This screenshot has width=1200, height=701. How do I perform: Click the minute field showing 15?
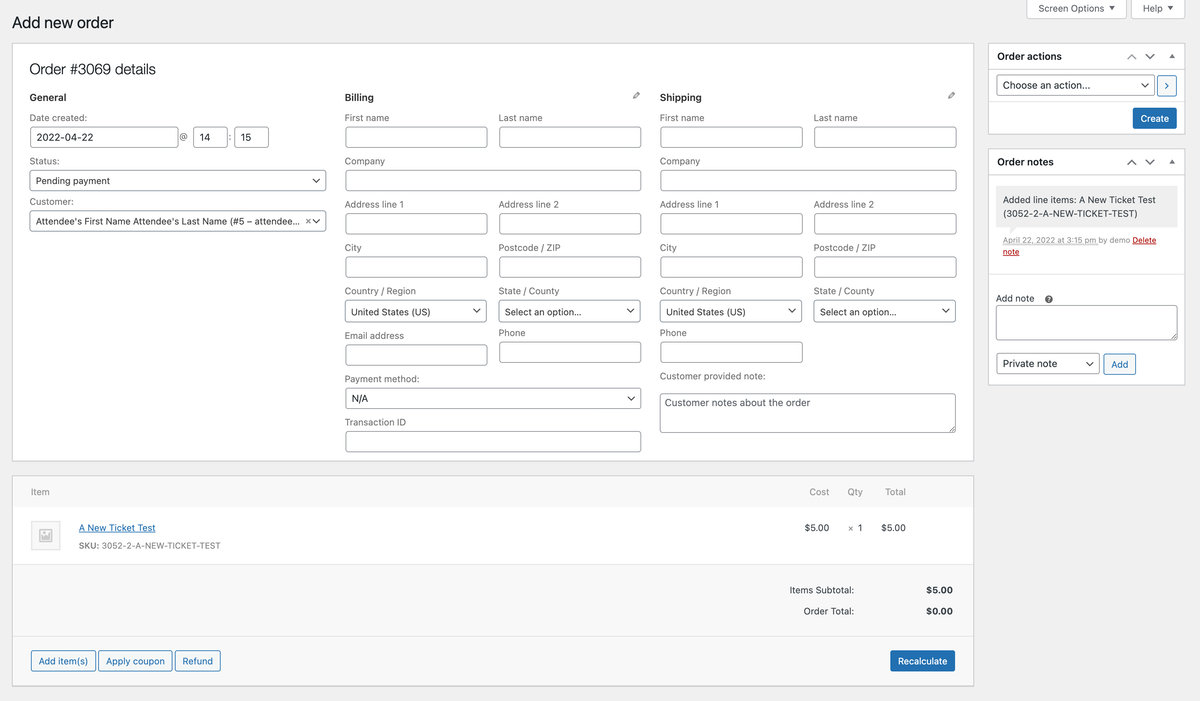coord(251,137)
